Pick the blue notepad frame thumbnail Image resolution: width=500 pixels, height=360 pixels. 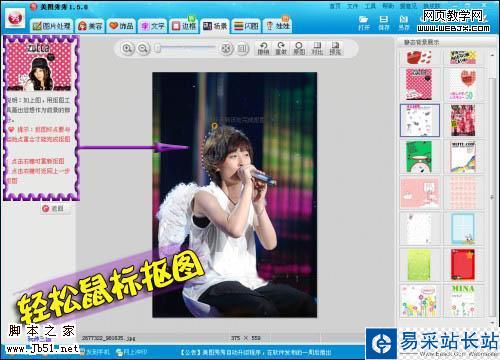tap(463, 229)
